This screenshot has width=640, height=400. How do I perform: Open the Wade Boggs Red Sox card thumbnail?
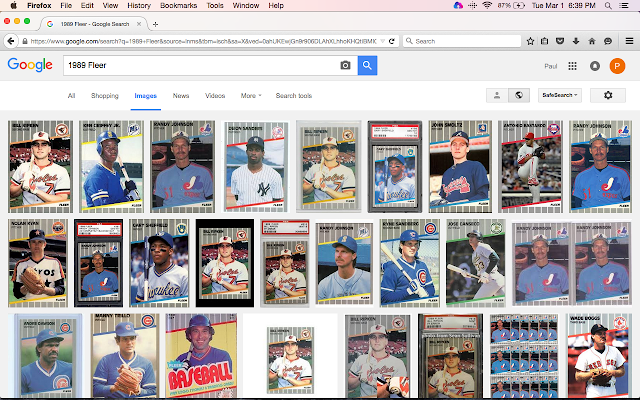(x=599, y=356)
